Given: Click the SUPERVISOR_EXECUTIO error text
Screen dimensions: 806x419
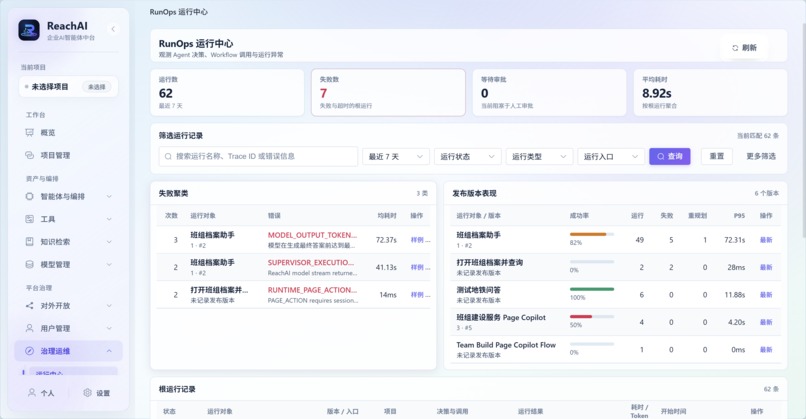Looking at the screenshot, I should (x=310, y=262).
